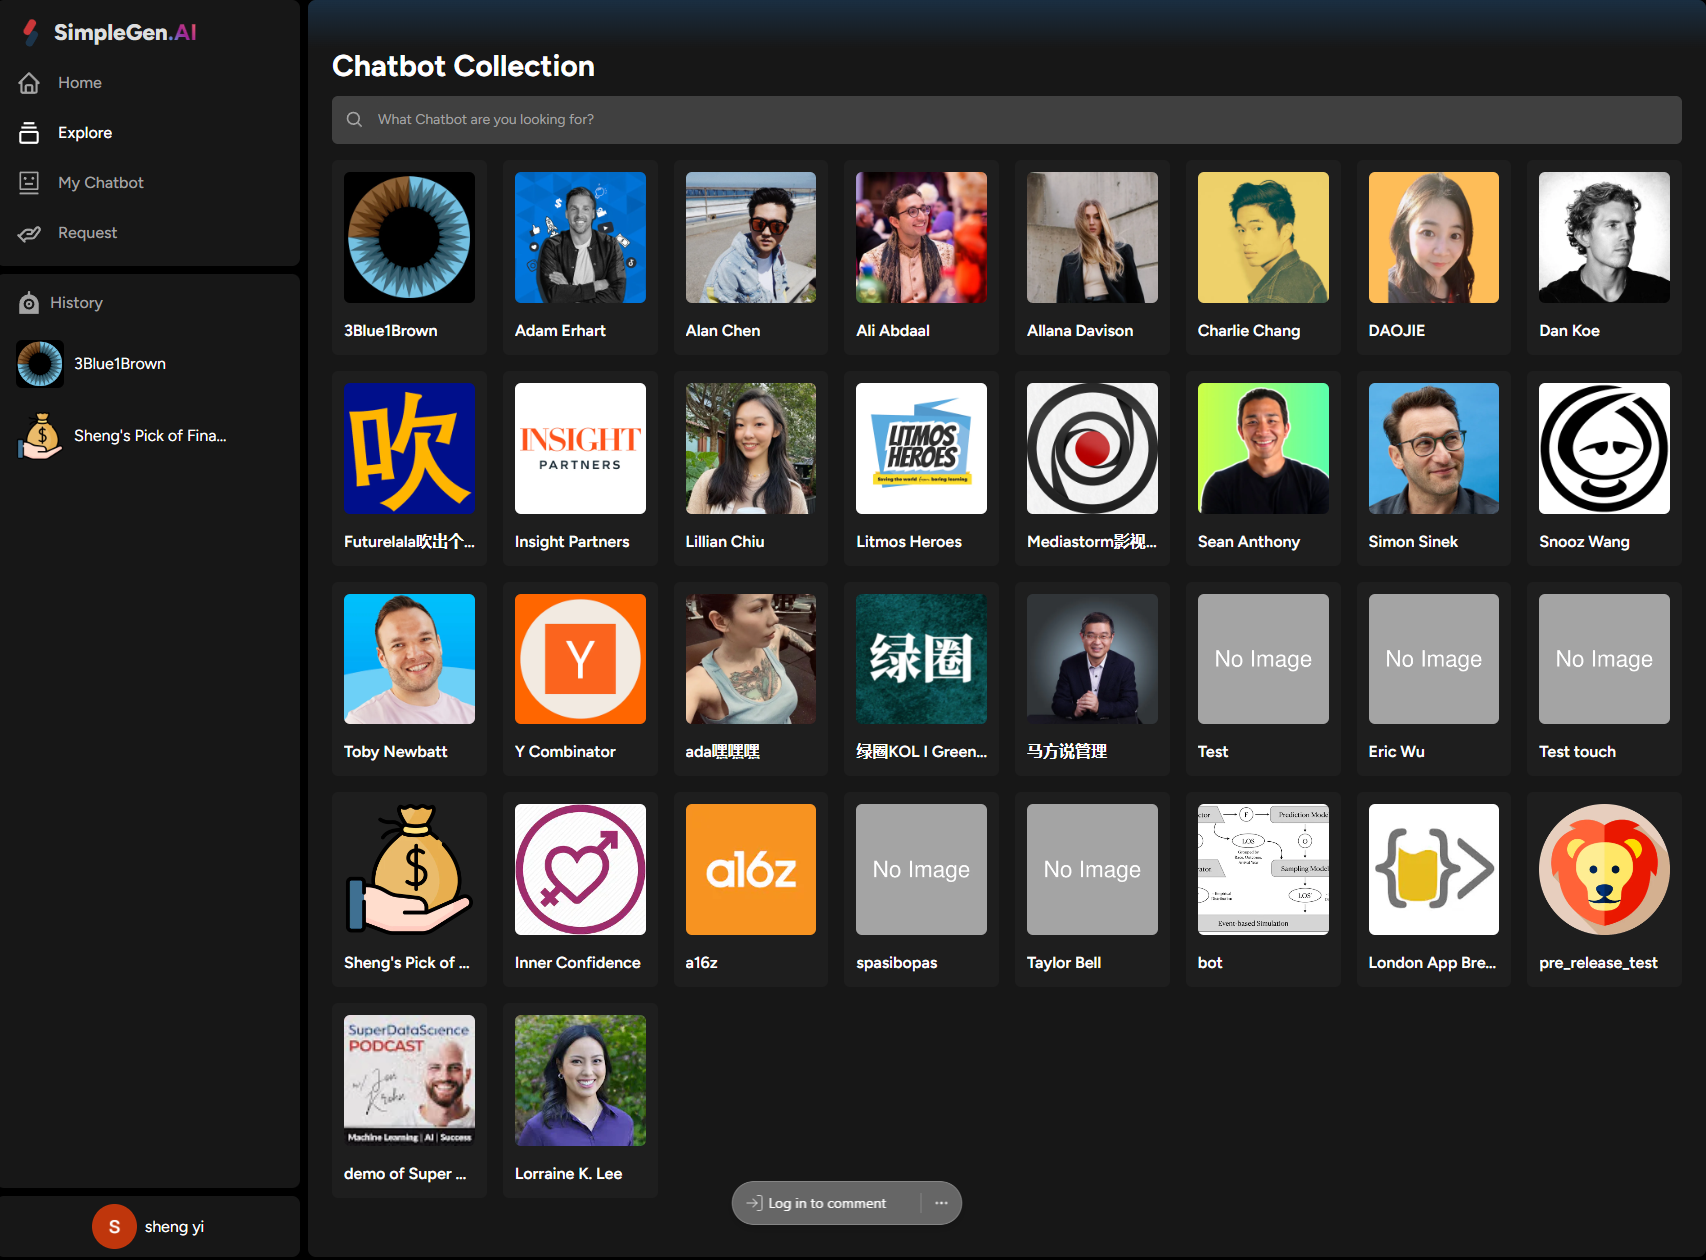The width and height of the screenshot is (1706, 1260).
Task: Select Lorraine K. Lee chatbot image
Action: [580, 1080]
